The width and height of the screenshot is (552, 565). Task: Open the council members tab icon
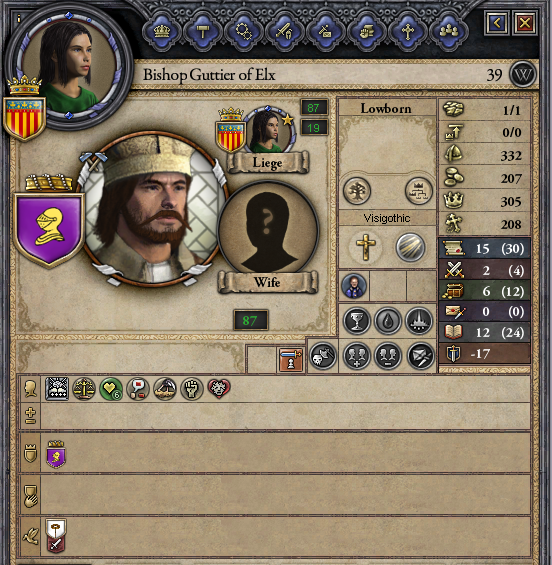pyautogui.click(x=449, y=31)
